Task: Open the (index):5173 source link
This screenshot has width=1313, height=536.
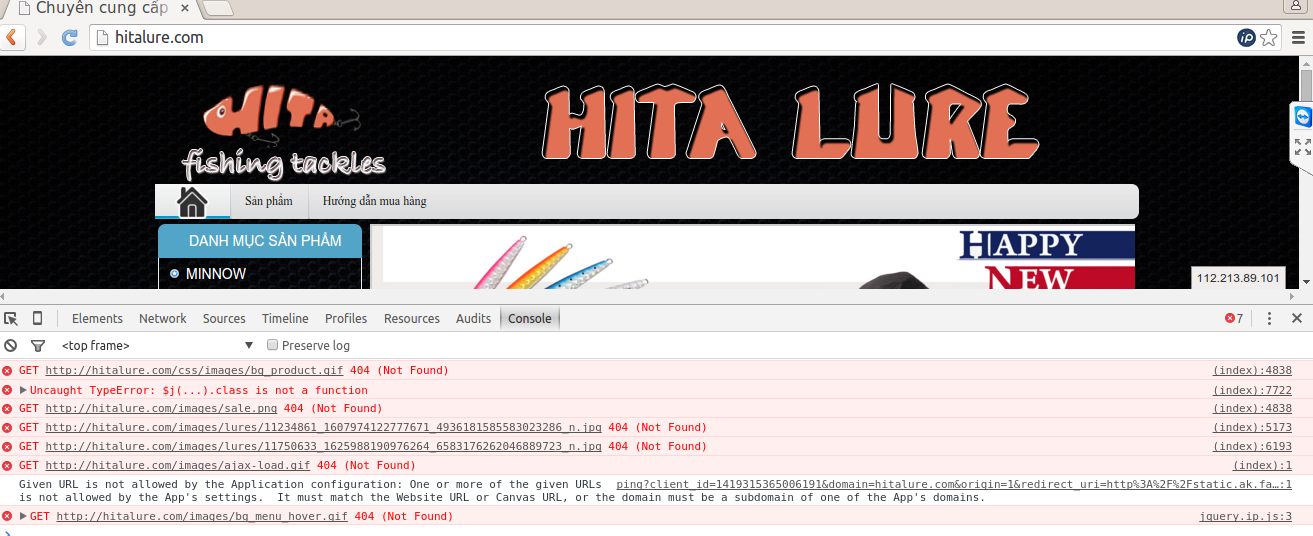Action: tap(1252, 427)
